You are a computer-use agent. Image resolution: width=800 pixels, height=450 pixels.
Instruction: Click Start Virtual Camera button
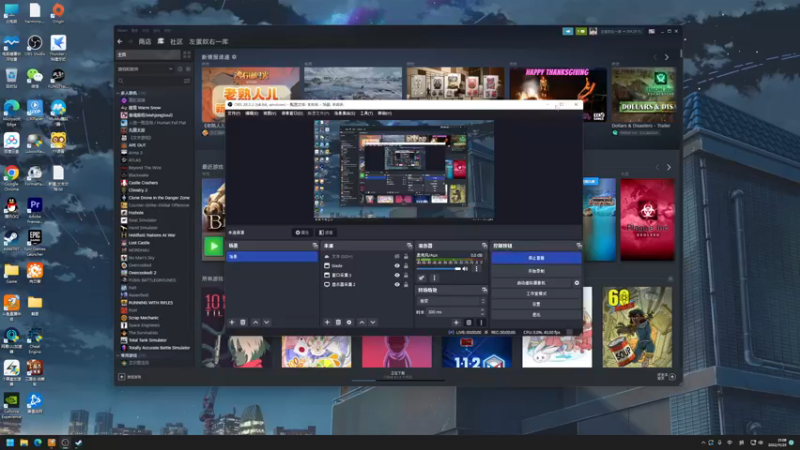click(532, 283)
